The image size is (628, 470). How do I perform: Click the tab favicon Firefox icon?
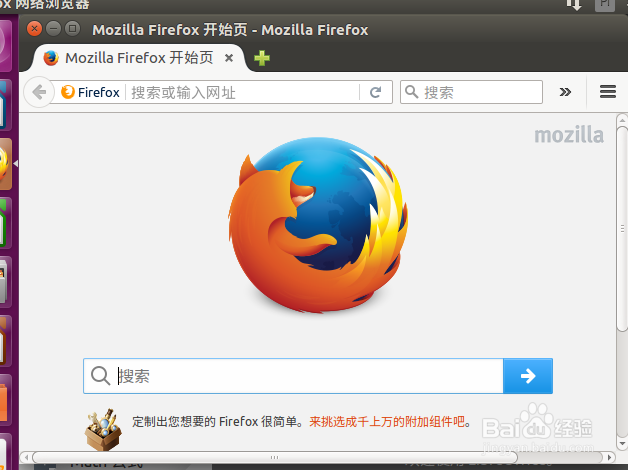click(51, 58)
